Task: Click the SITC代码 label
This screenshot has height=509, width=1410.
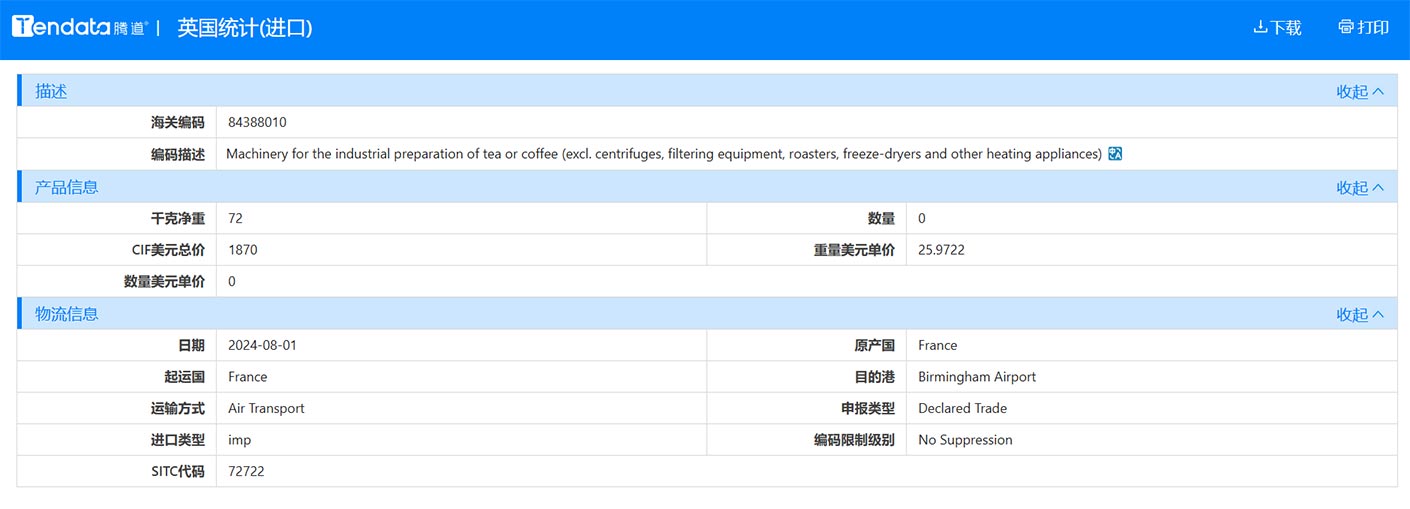Action: (x=176, y=471)
